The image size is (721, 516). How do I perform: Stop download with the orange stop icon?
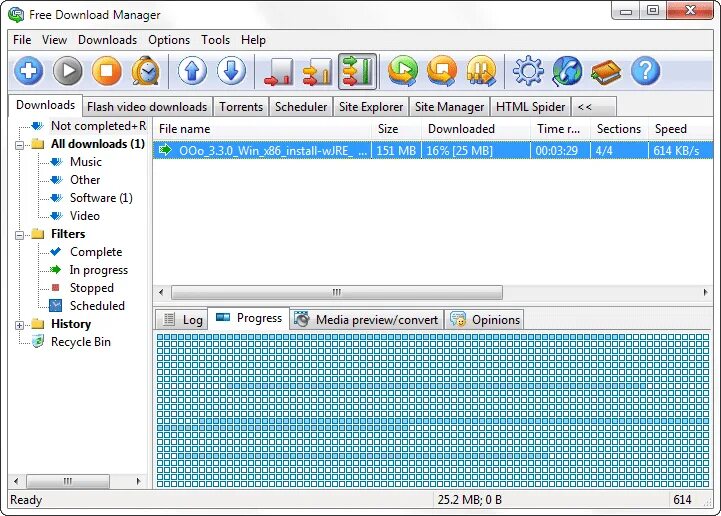tap(107, 71)
